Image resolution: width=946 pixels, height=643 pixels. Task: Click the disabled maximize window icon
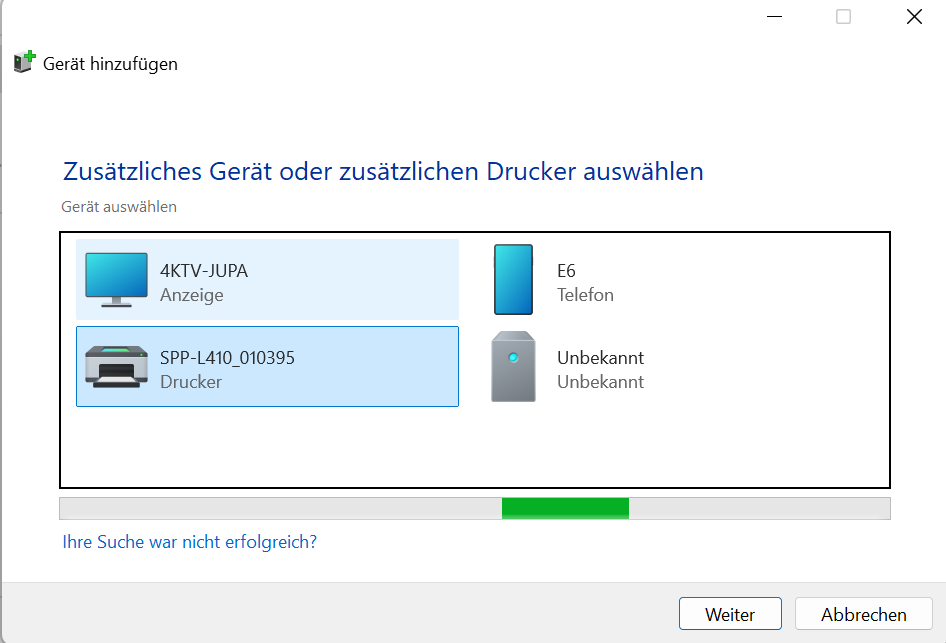843,17
